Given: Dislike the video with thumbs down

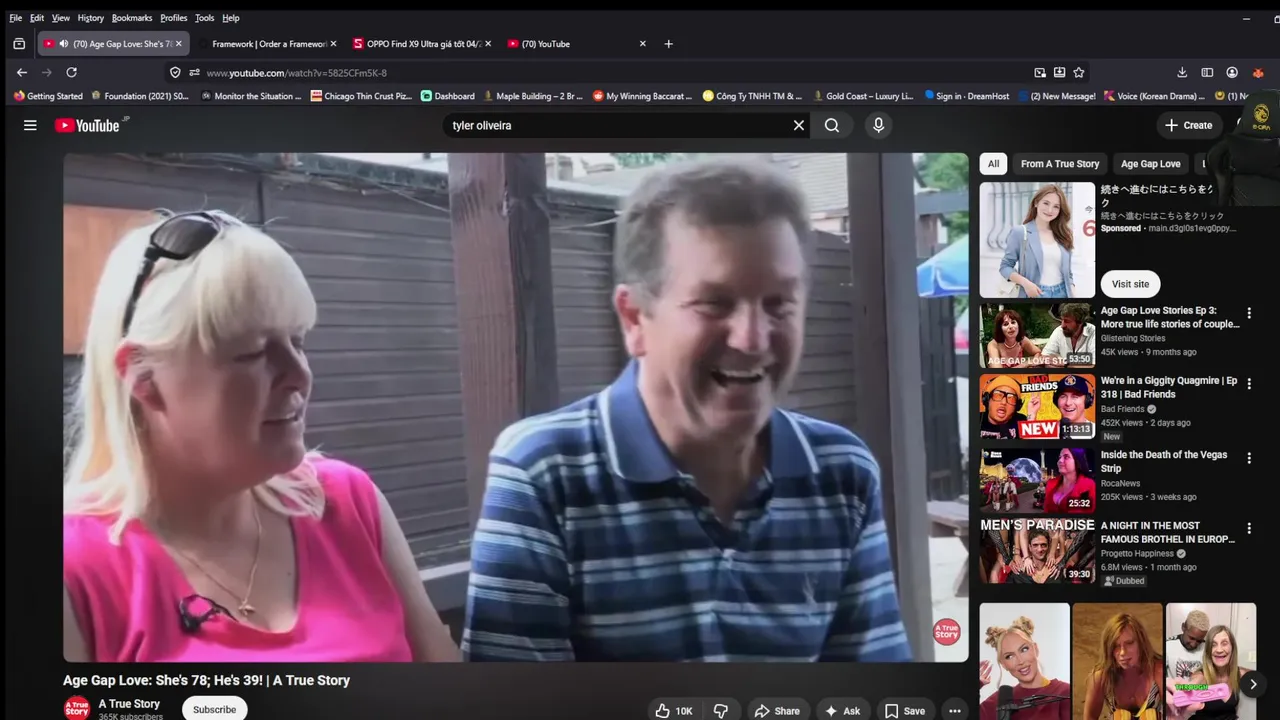Looking at the screenshot, I should 720,711.
